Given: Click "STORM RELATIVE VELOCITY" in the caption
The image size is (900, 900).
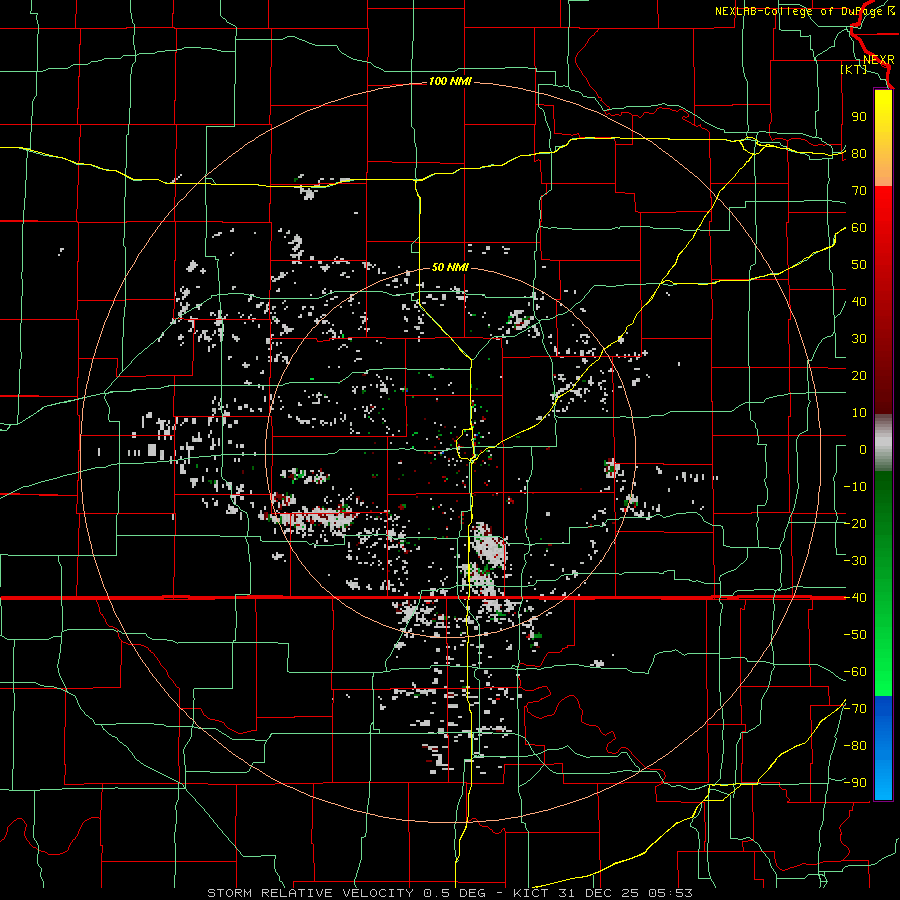Looking at the screenshot, I should click(313, 893).
